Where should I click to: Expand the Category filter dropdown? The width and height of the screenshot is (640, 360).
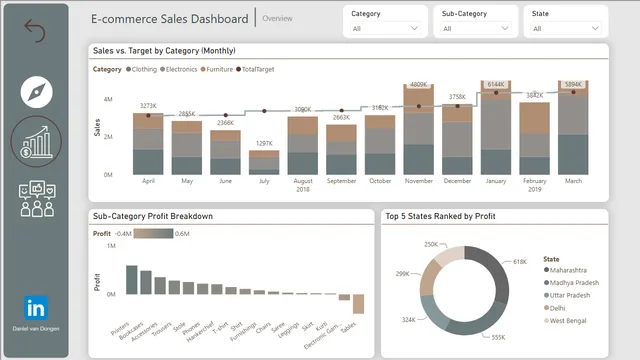click(385, 29)
